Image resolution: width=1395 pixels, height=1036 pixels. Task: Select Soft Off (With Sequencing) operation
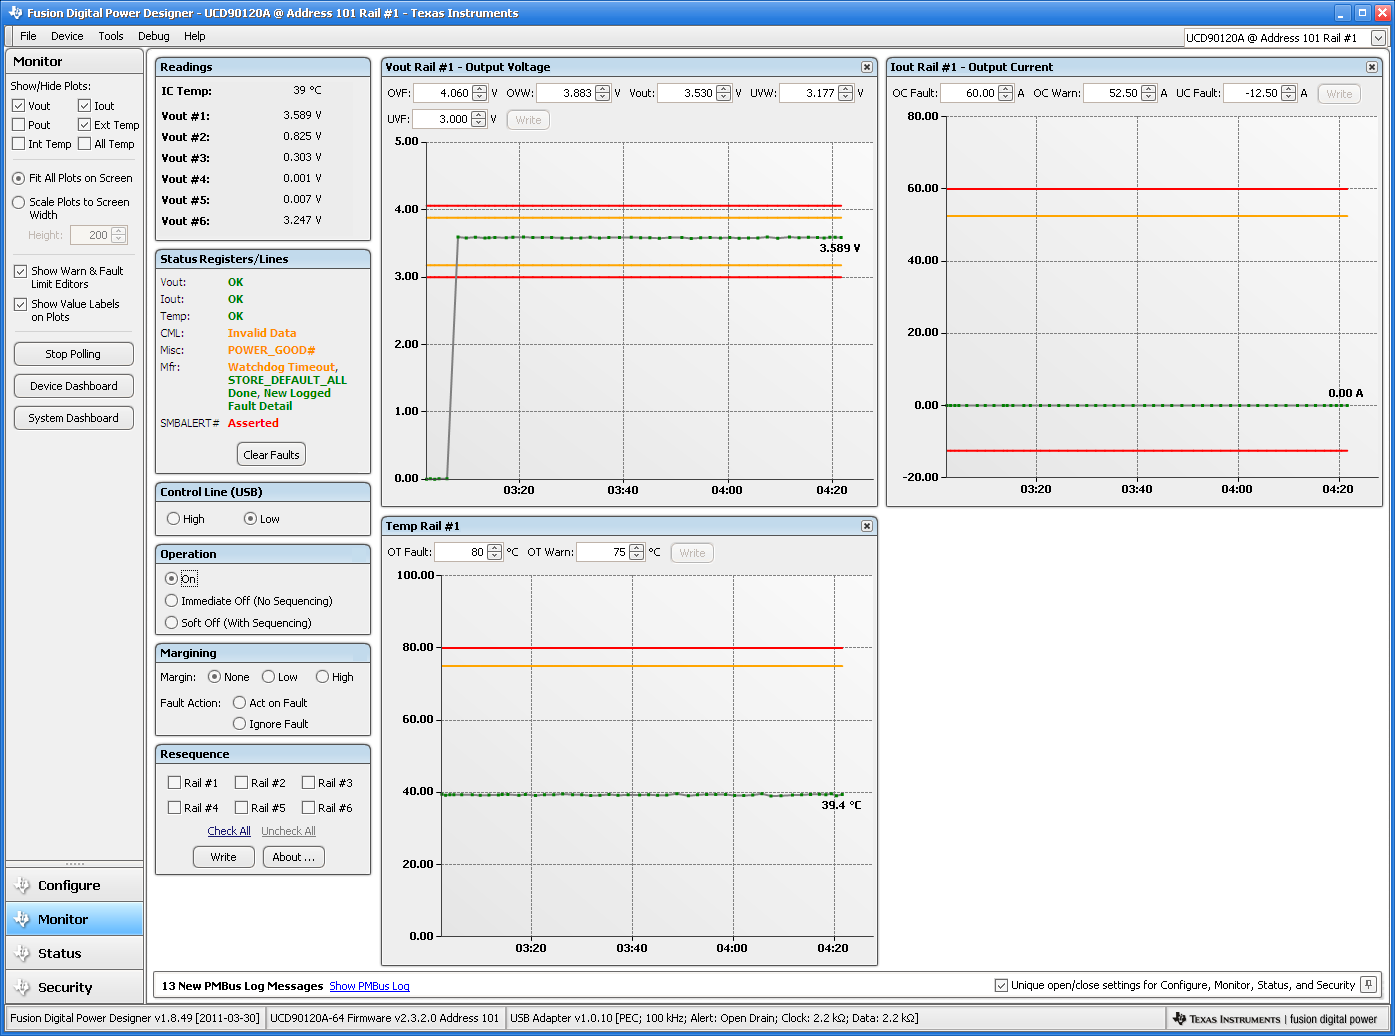[x=171, y=623]
